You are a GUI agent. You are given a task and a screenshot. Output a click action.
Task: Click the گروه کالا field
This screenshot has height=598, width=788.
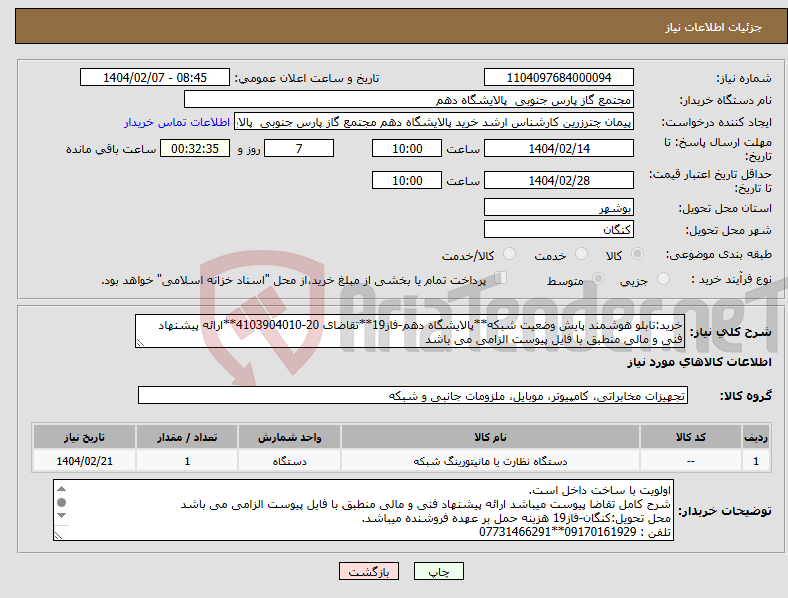(x=413, y=395)
